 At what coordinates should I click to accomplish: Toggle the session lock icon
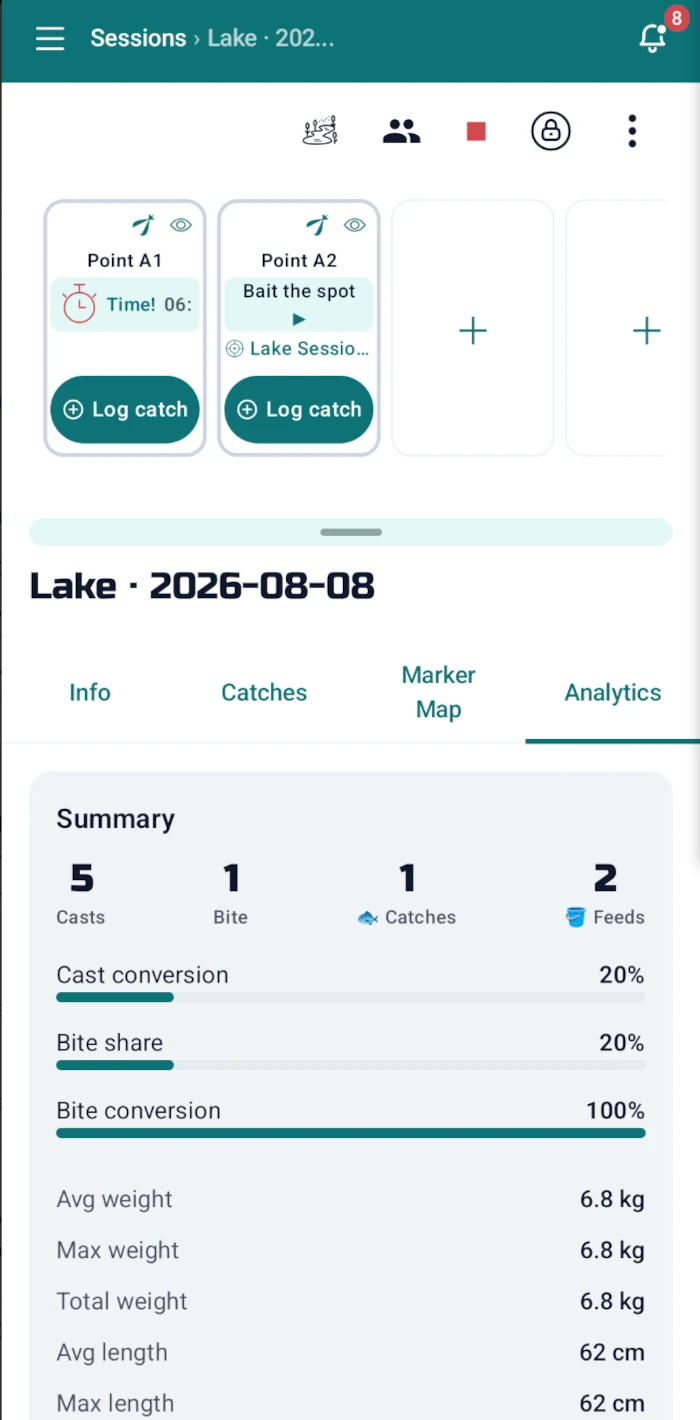pos(550,131)
